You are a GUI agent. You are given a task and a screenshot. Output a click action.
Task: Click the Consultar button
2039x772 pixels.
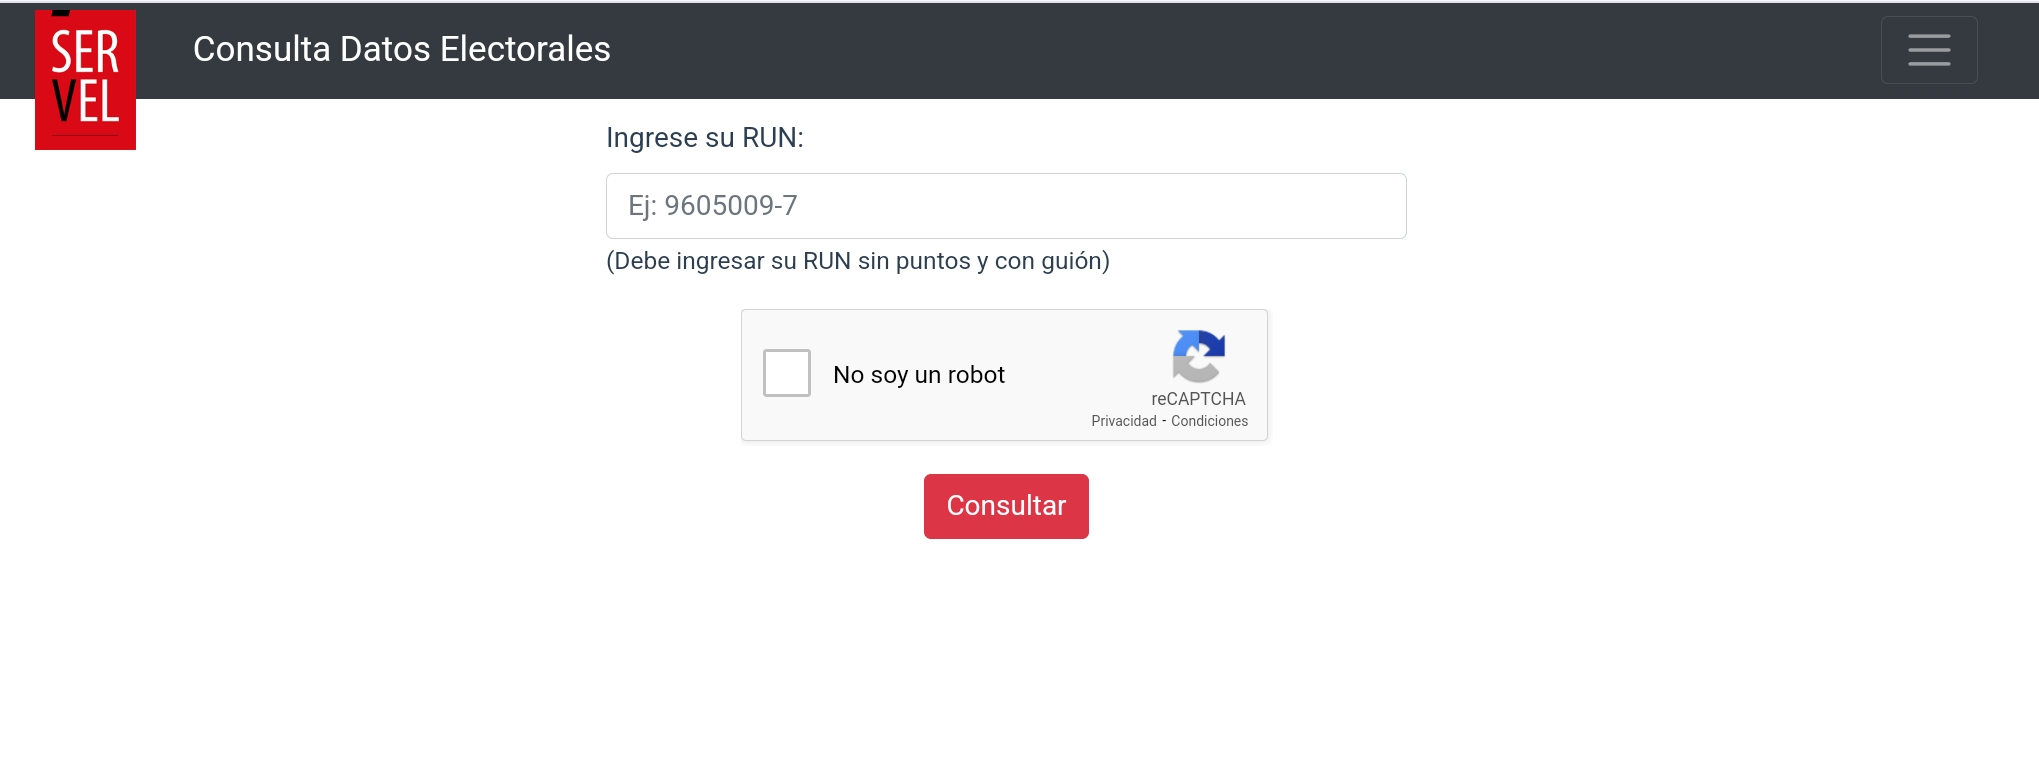point(1006,506)
